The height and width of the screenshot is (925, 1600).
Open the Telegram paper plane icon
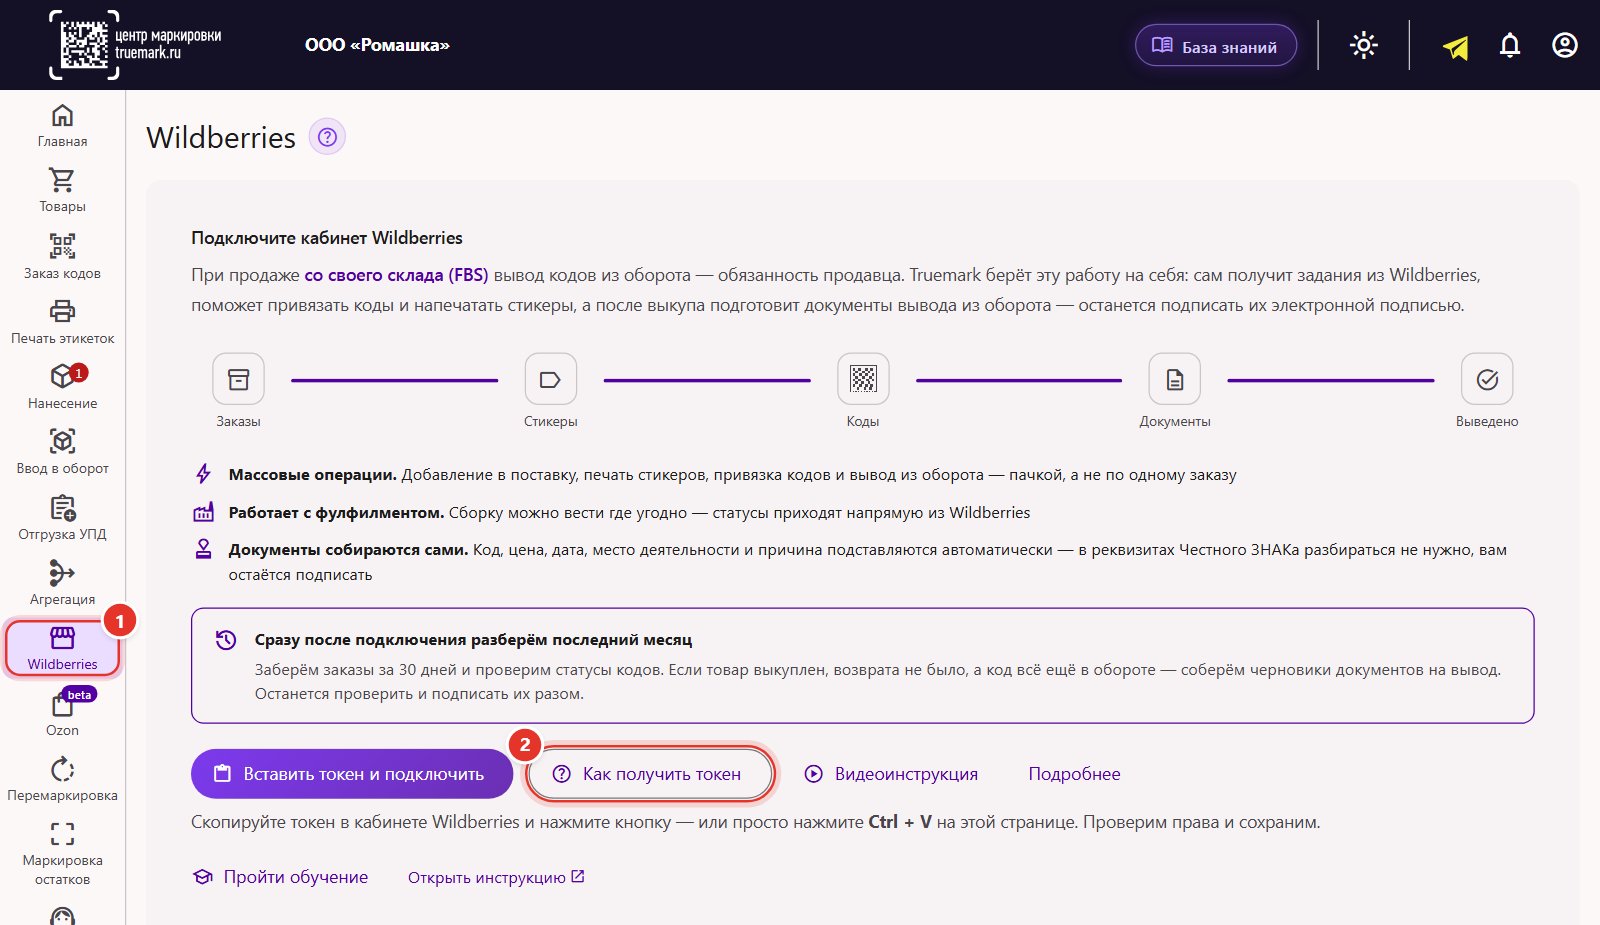tap(1455, 46)
